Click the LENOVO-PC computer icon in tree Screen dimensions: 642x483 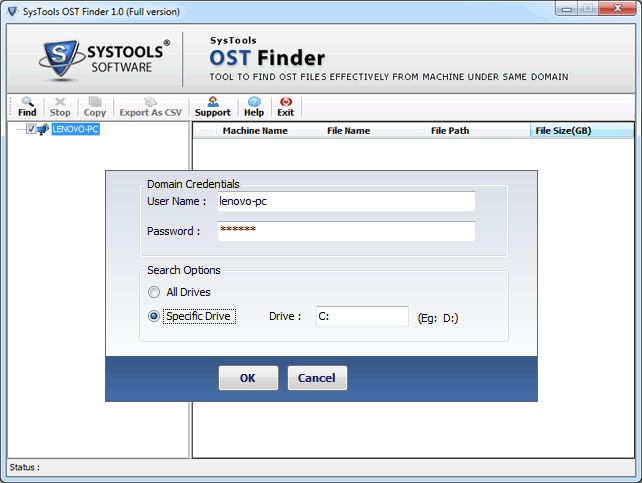pyautogui.click(x=43, y=129)
